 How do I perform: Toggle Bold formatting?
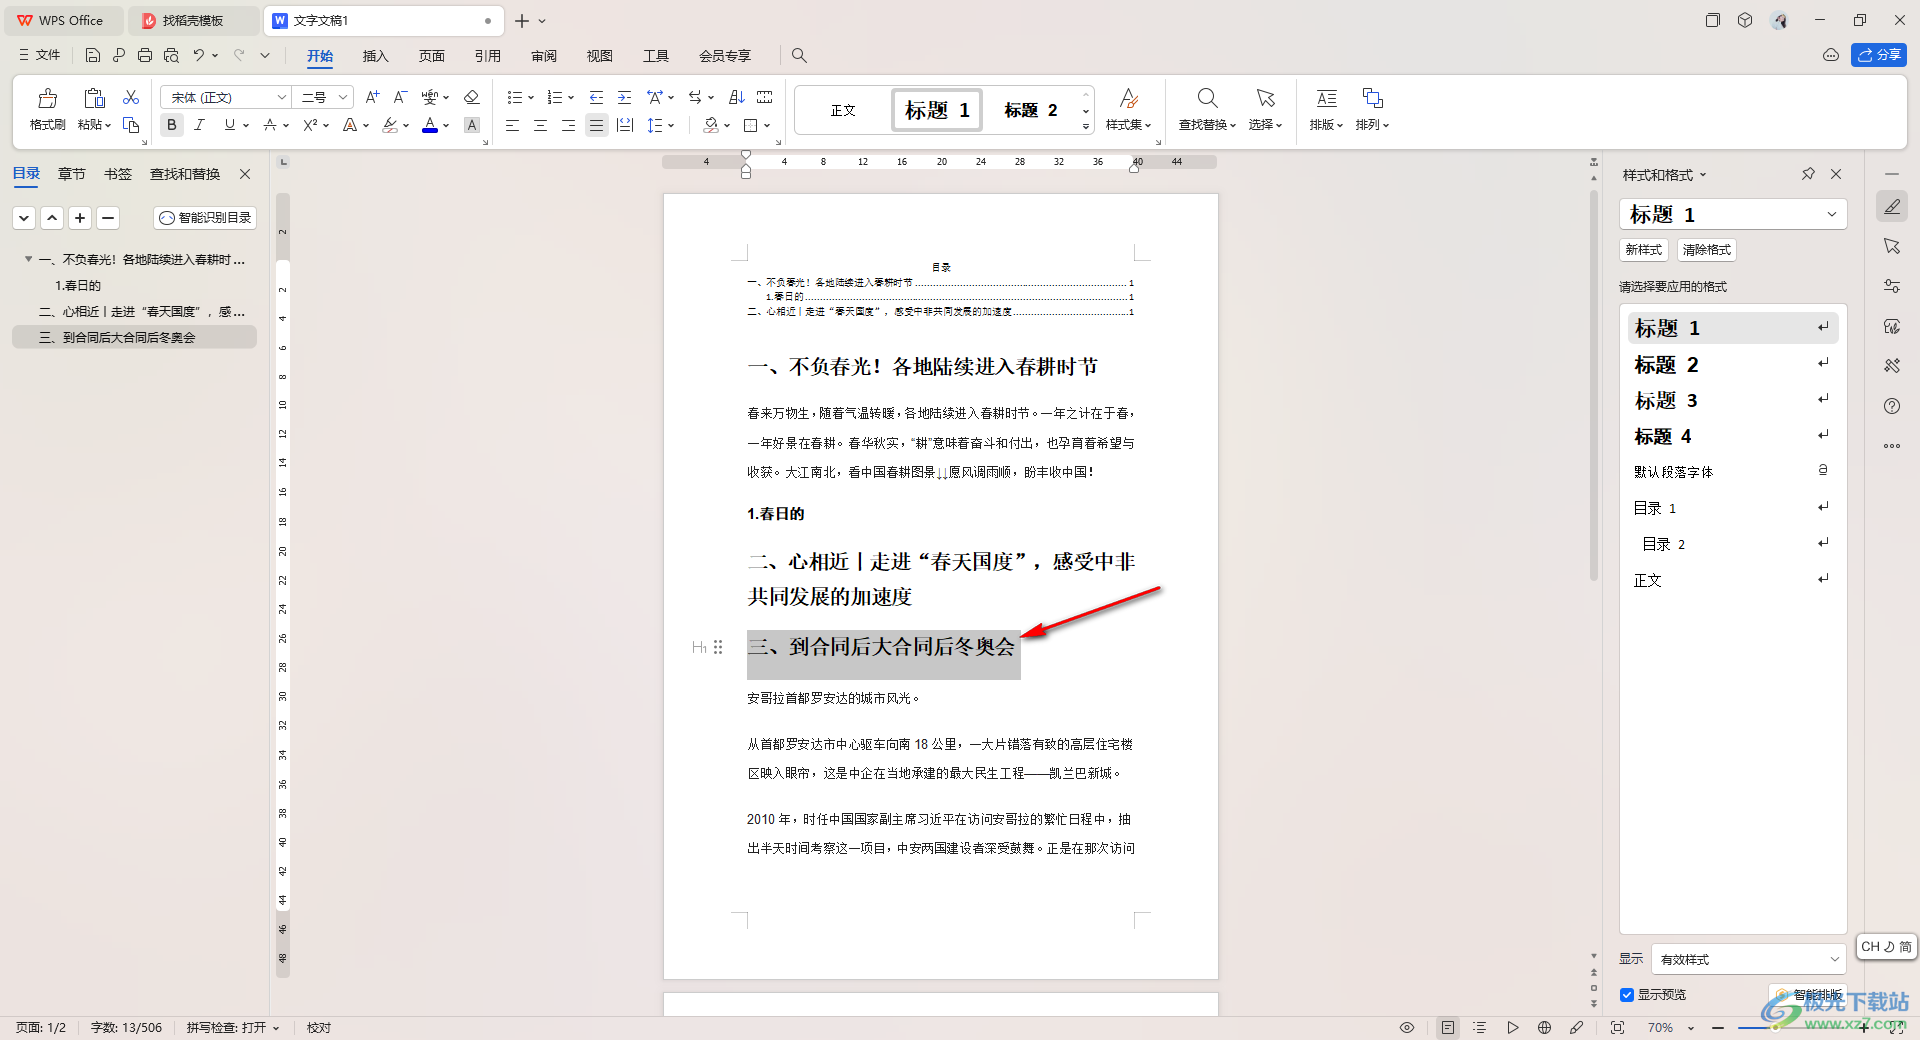coord(172,125)
